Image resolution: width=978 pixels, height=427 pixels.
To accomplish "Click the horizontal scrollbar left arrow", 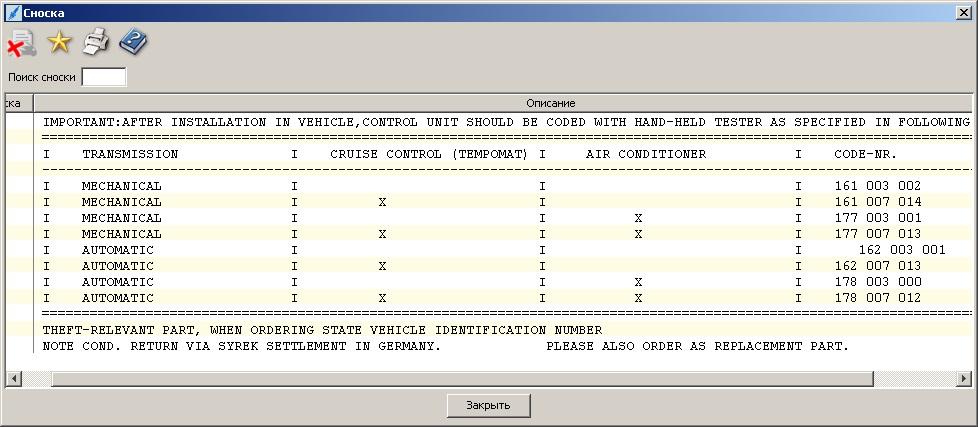I will pyautogui.click(x=14, y=379).
